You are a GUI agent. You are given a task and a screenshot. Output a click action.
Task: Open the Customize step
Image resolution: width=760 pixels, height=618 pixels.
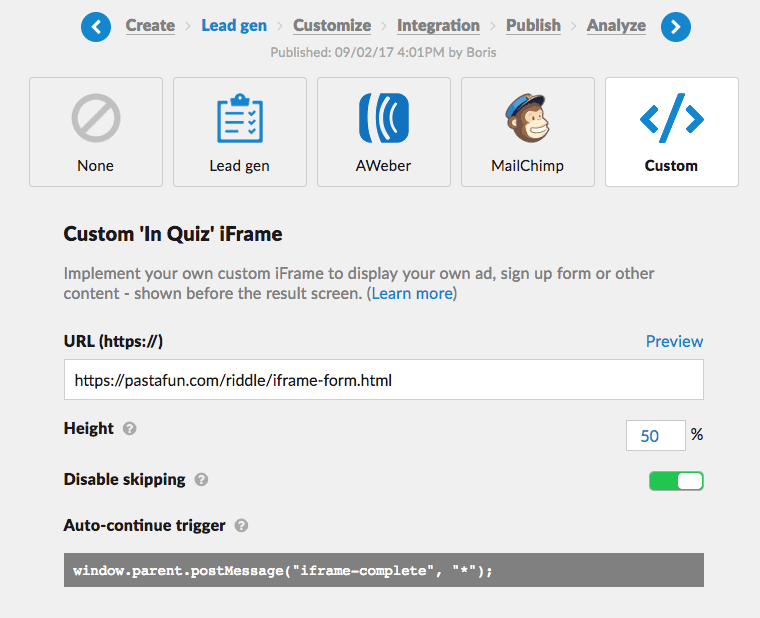332,25
